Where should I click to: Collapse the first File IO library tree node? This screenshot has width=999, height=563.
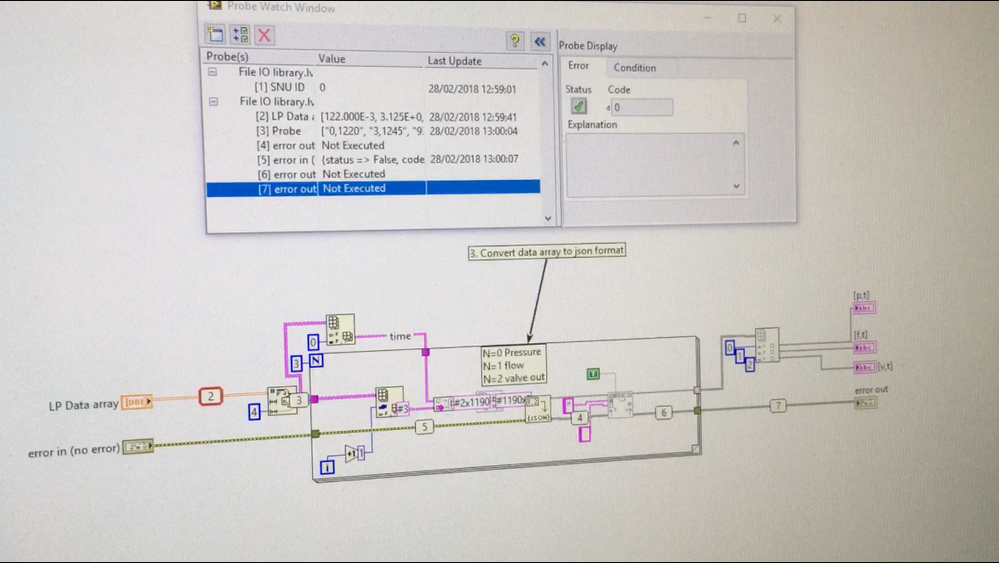[x=212, y=73]
